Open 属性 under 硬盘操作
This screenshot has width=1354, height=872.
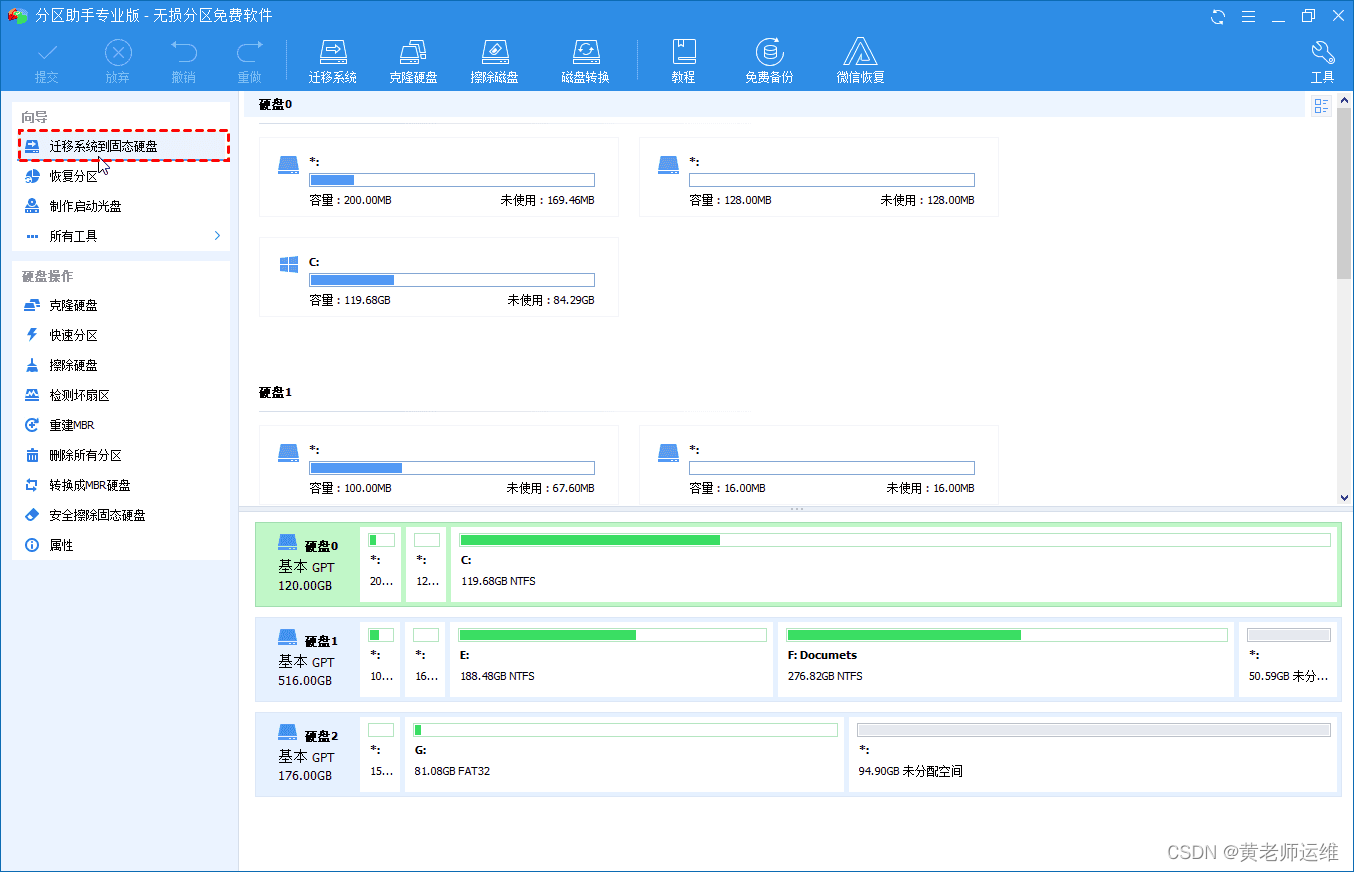click(x=121, y=545)
